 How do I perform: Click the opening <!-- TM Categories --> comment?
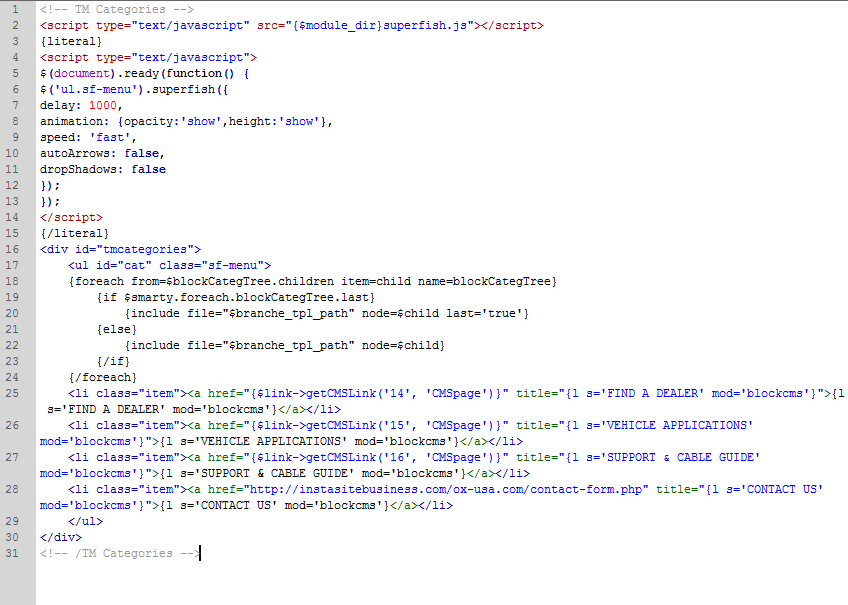(117, 9)
